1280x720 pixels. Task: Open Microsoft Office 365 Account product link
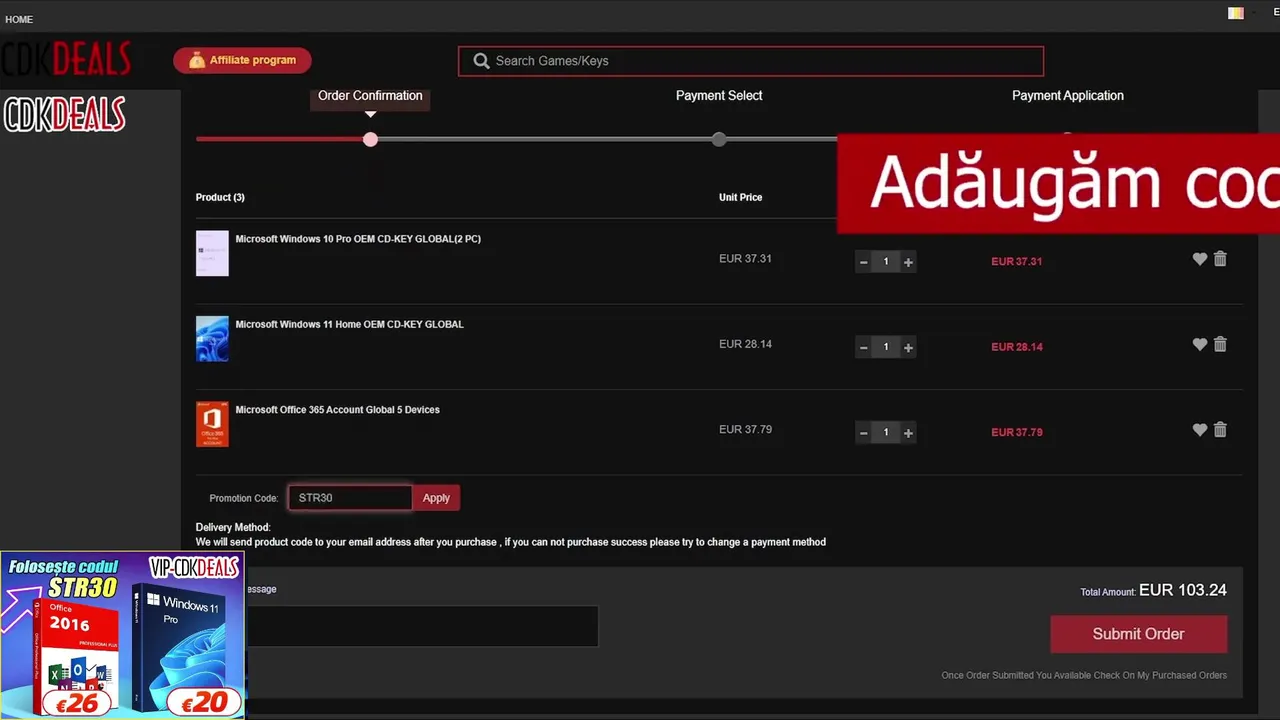pos(337,410)
